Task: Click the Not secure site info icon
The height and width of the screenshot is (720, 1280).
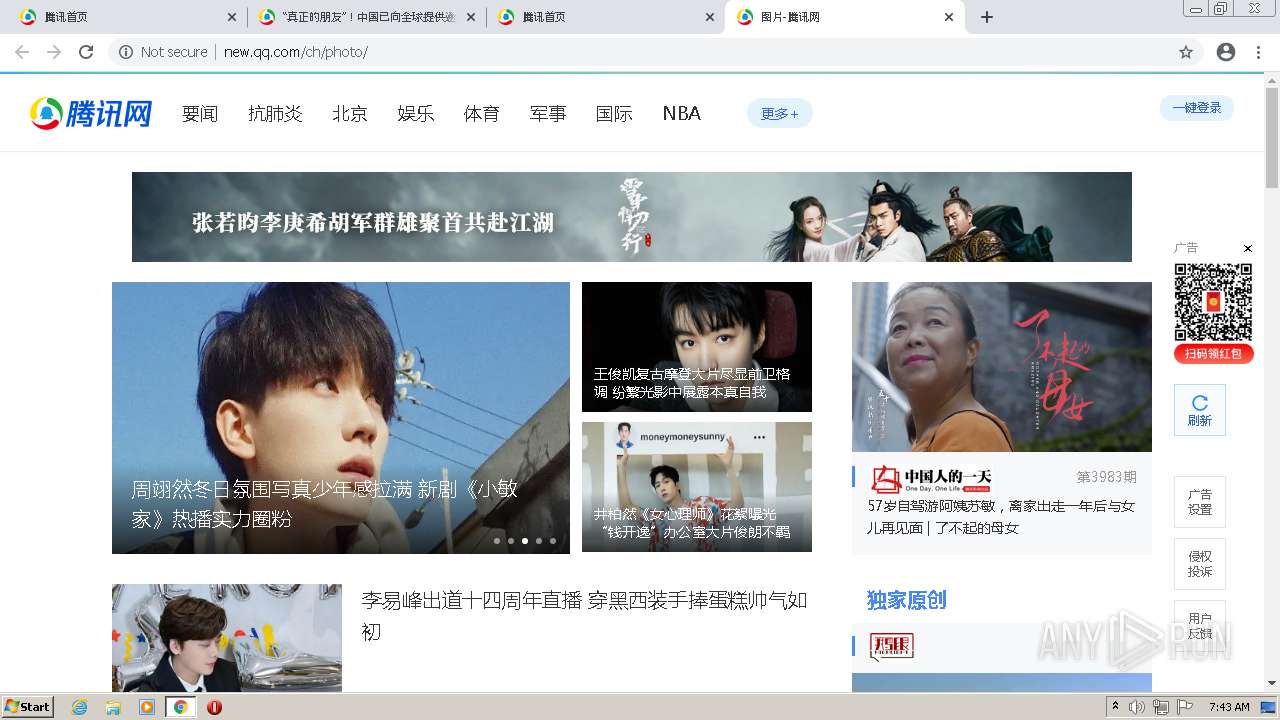Action: click(126, 52)
